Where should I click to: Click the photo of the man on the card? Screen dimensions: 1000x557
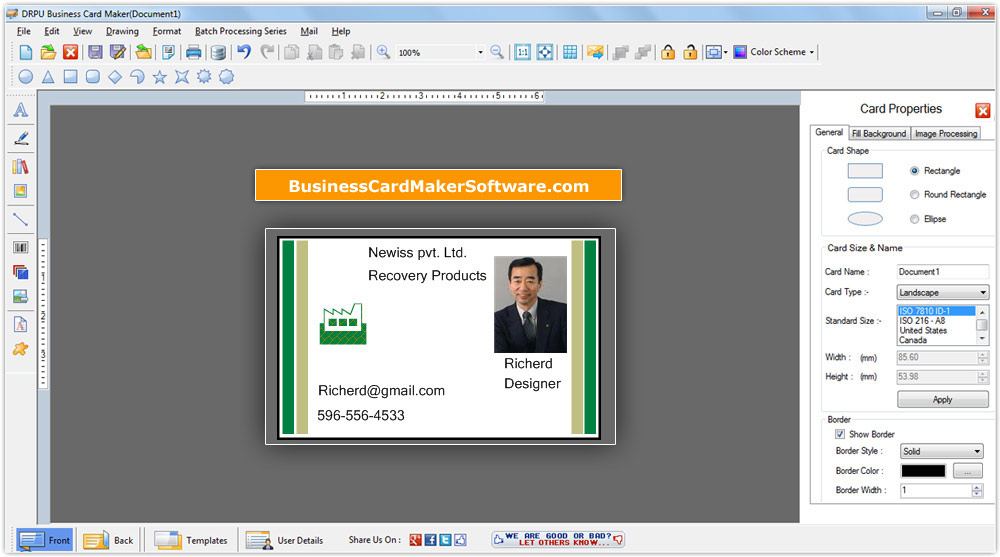coord(530,304)
